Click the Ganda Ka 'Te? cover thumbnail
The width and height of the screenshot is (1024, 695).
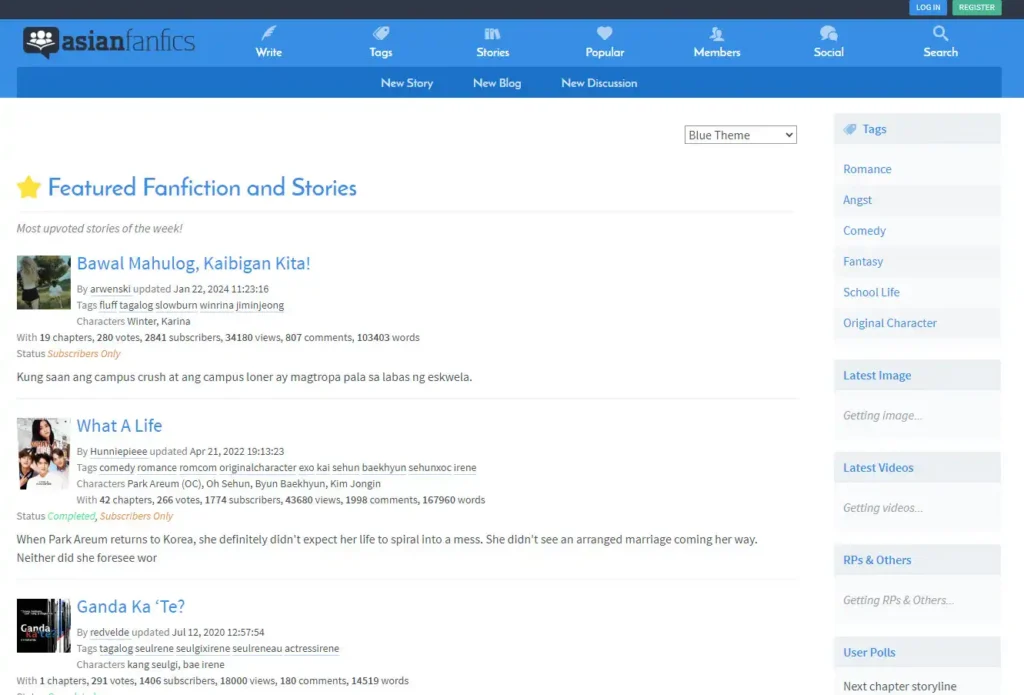43,625
